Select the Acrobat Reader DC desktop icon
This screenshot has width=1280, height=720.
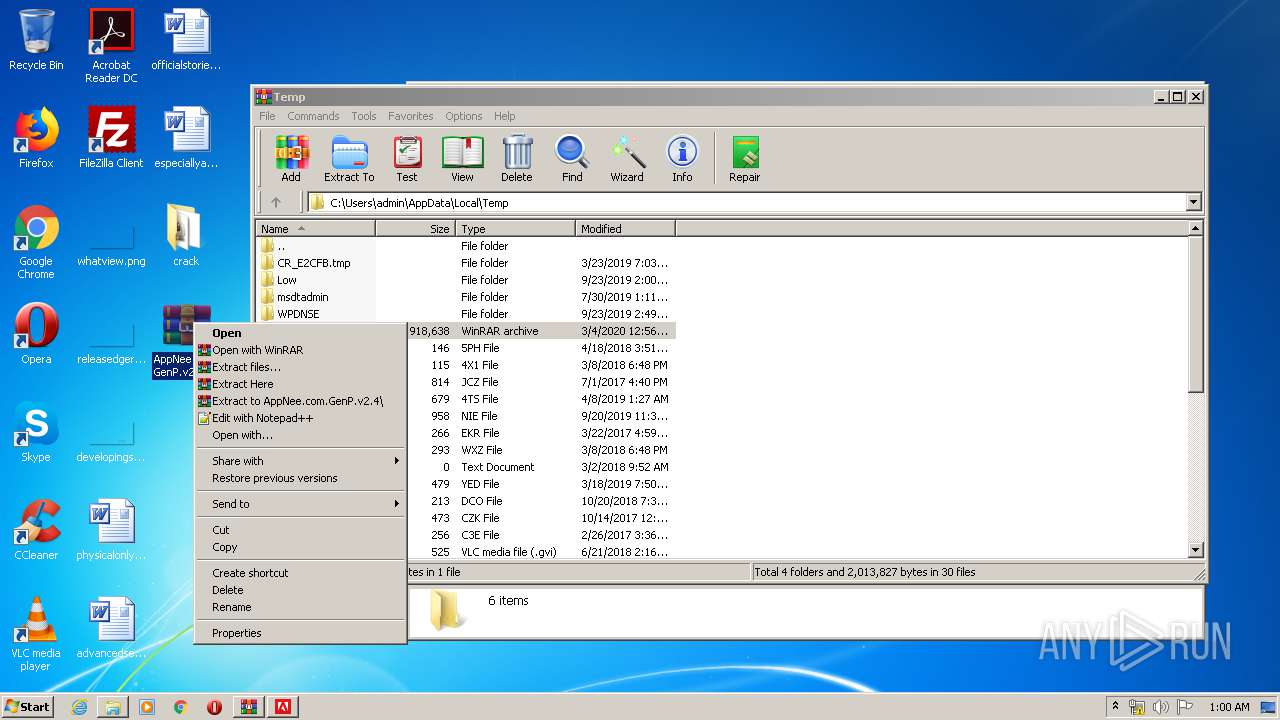pos(111,47)
